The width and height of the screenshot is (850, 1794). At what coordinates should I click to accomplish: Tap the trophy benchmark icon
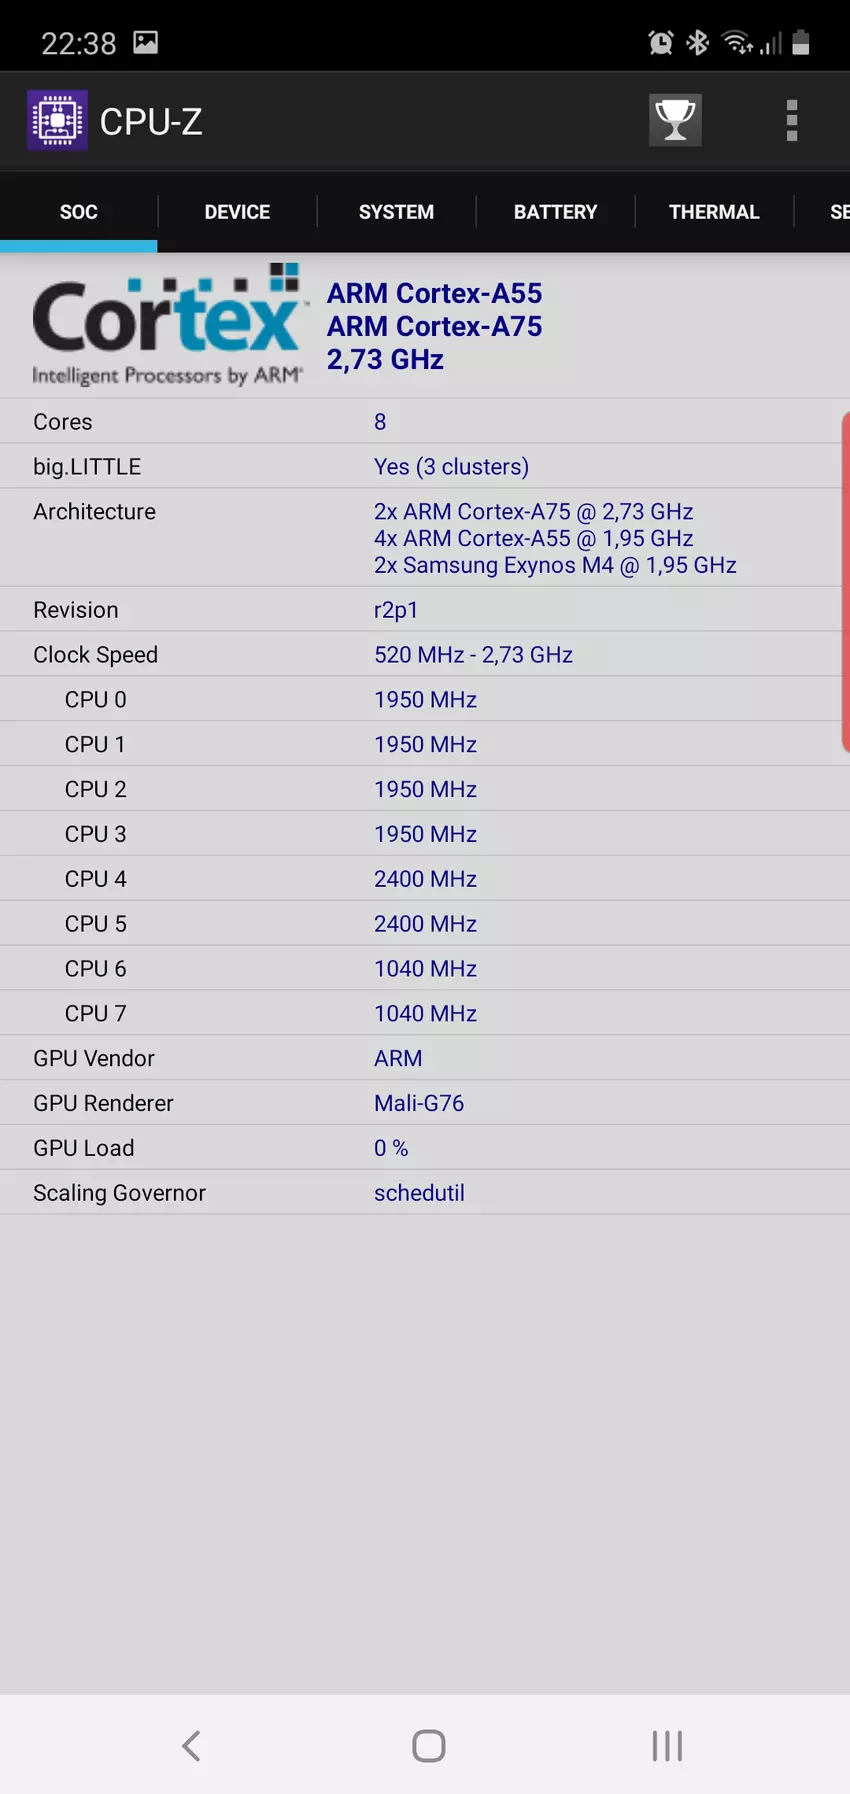[675, 121]
